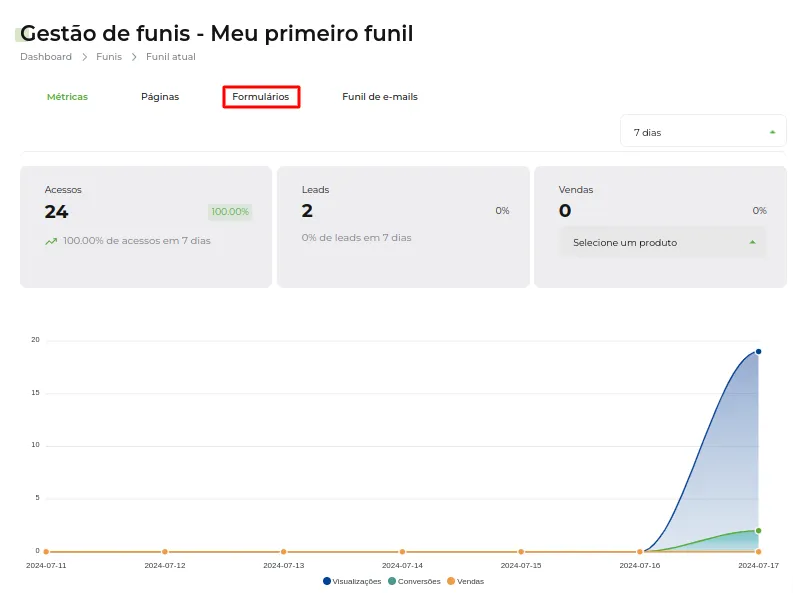The height and width of the screenshot is (593, 793).
Task: Select the green conversions point on 2024-07-17
Action: click(759, 531)
